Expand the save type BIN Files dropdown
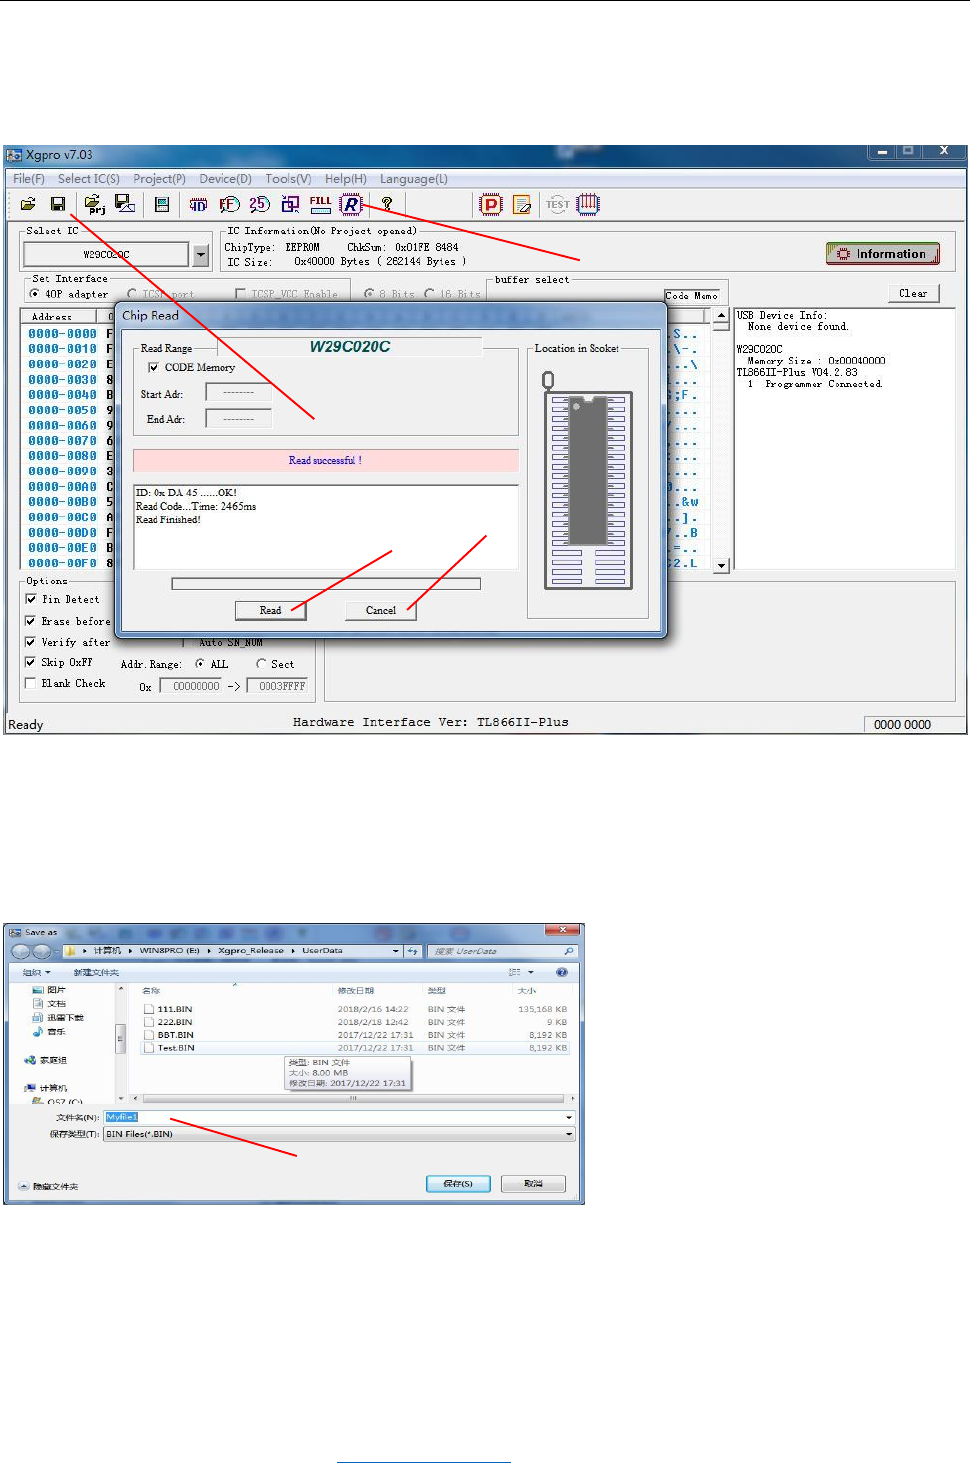970x1463 pixels. (x=569, y=1134)
